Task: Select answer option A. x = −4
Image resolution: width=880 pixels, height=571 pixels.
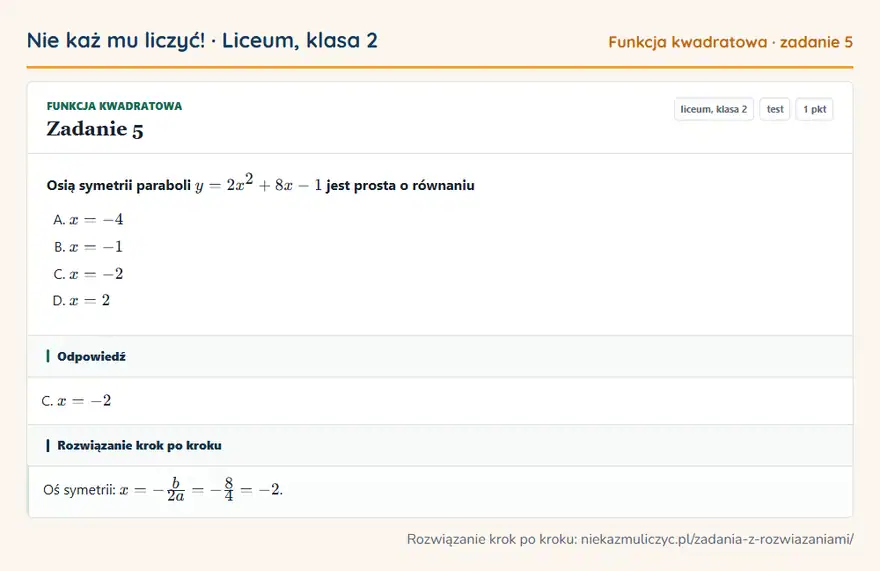Action: pos(88,220)
